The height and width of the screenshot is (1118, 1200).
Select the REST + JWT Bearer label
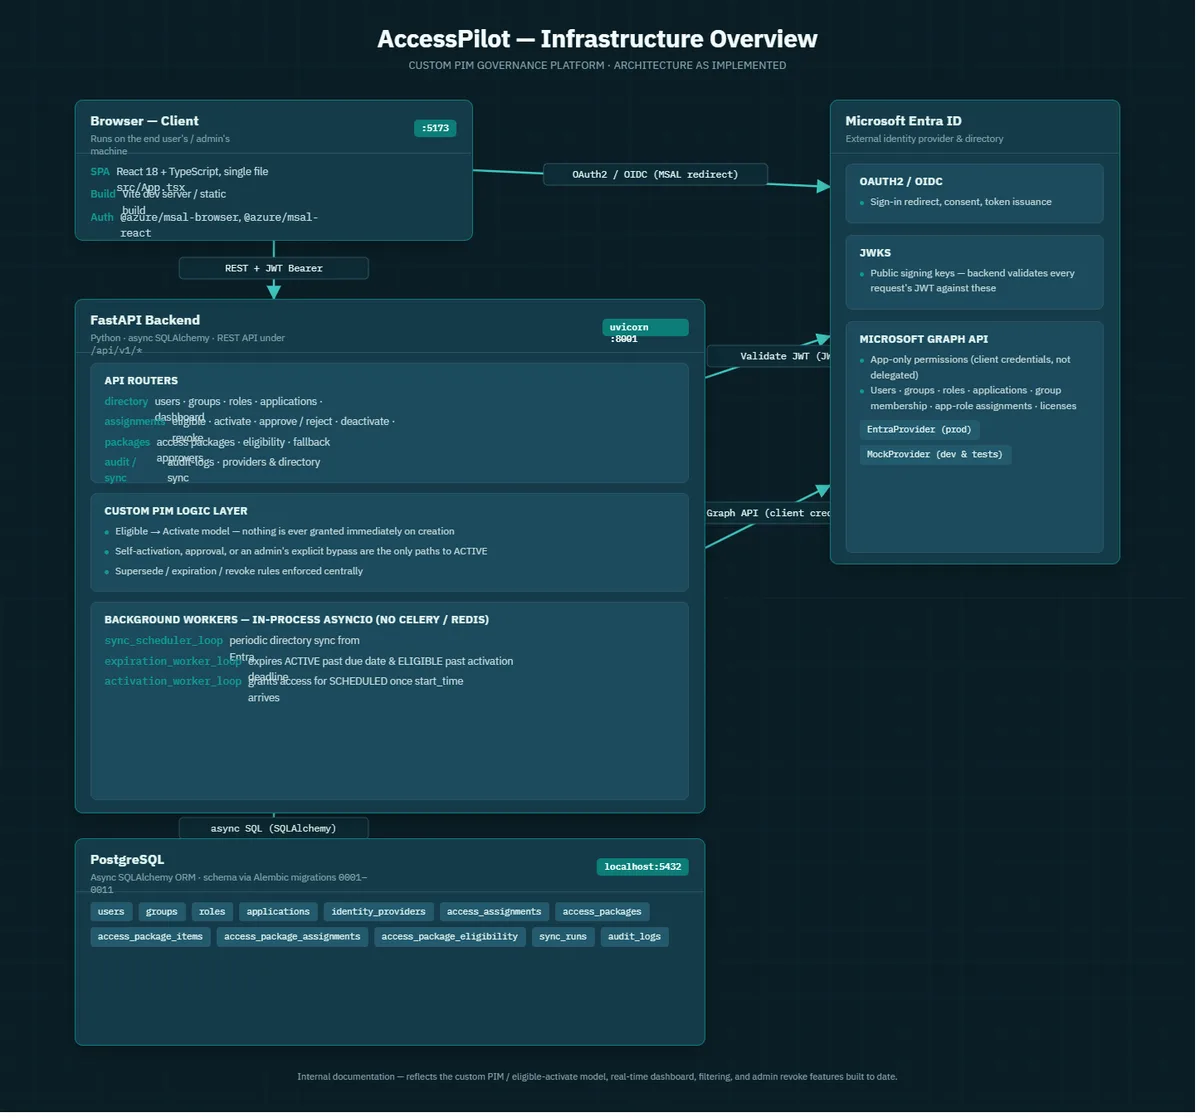point(273,268)
